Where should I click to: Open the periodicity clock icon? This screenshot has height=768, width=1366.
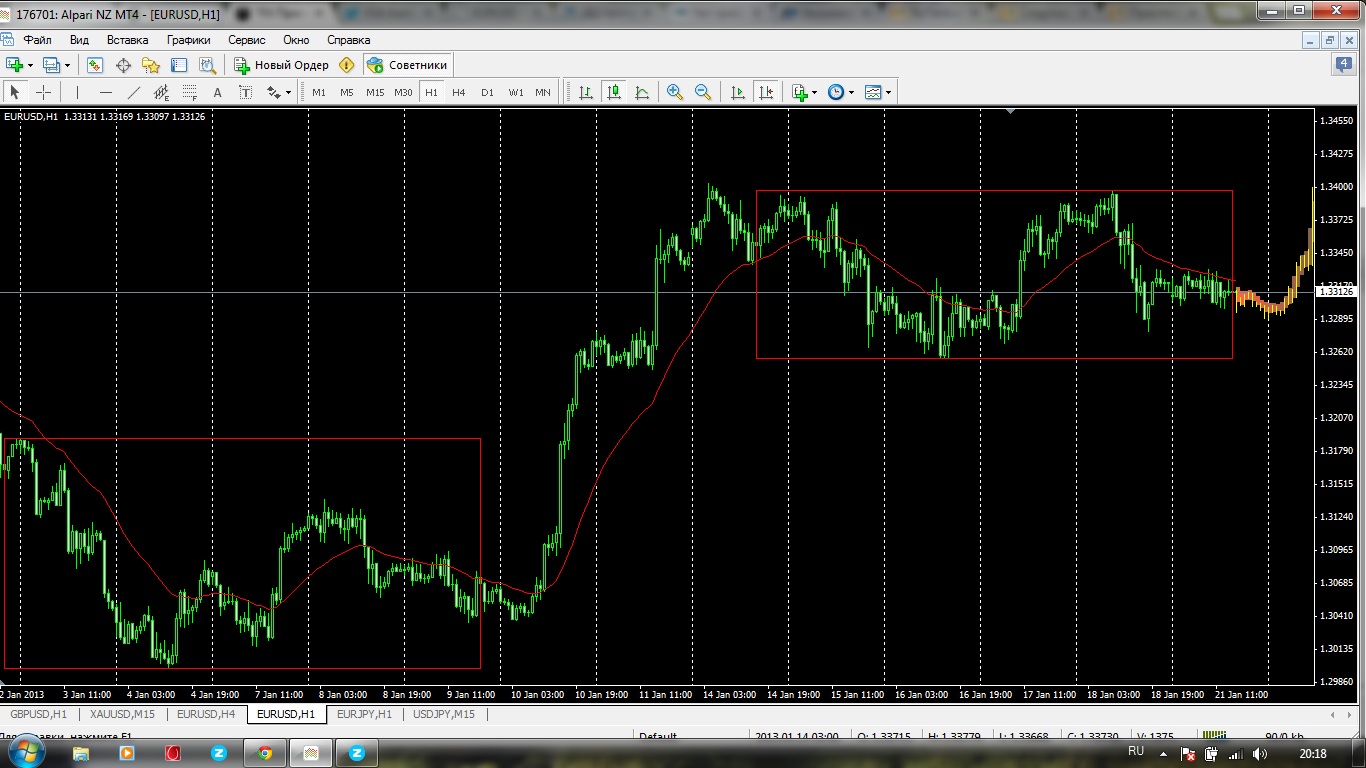pos(836,92)
